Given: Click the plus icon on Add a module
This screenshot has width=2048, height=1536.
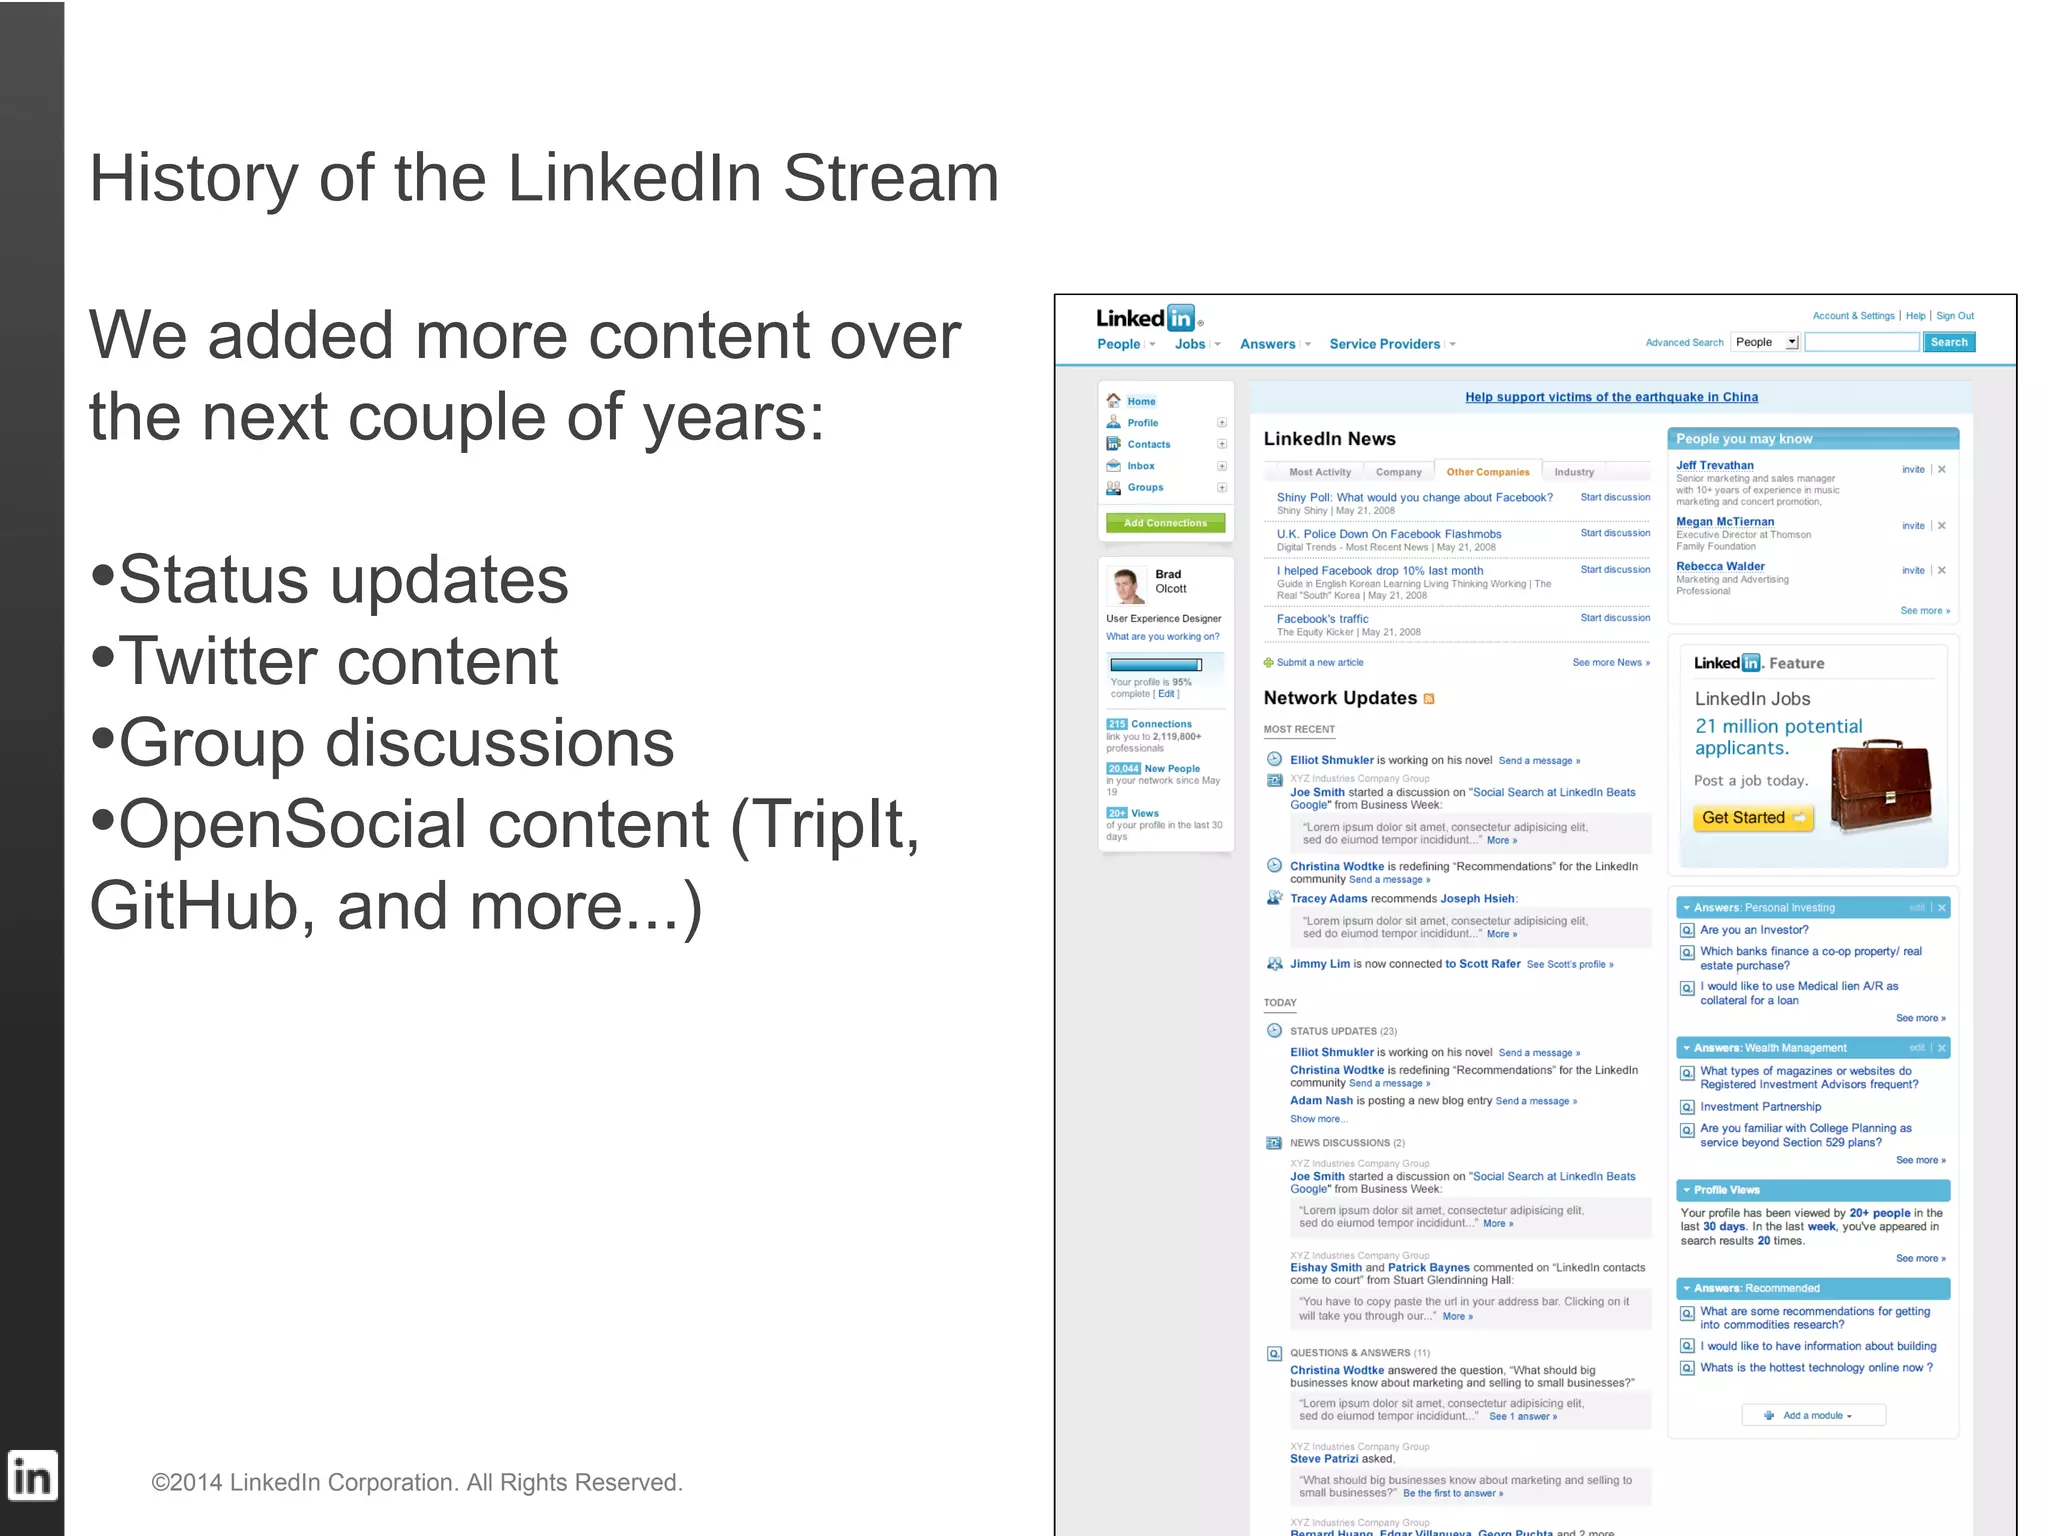Looking at the screenshot, I should [x=1769, y=1415].
